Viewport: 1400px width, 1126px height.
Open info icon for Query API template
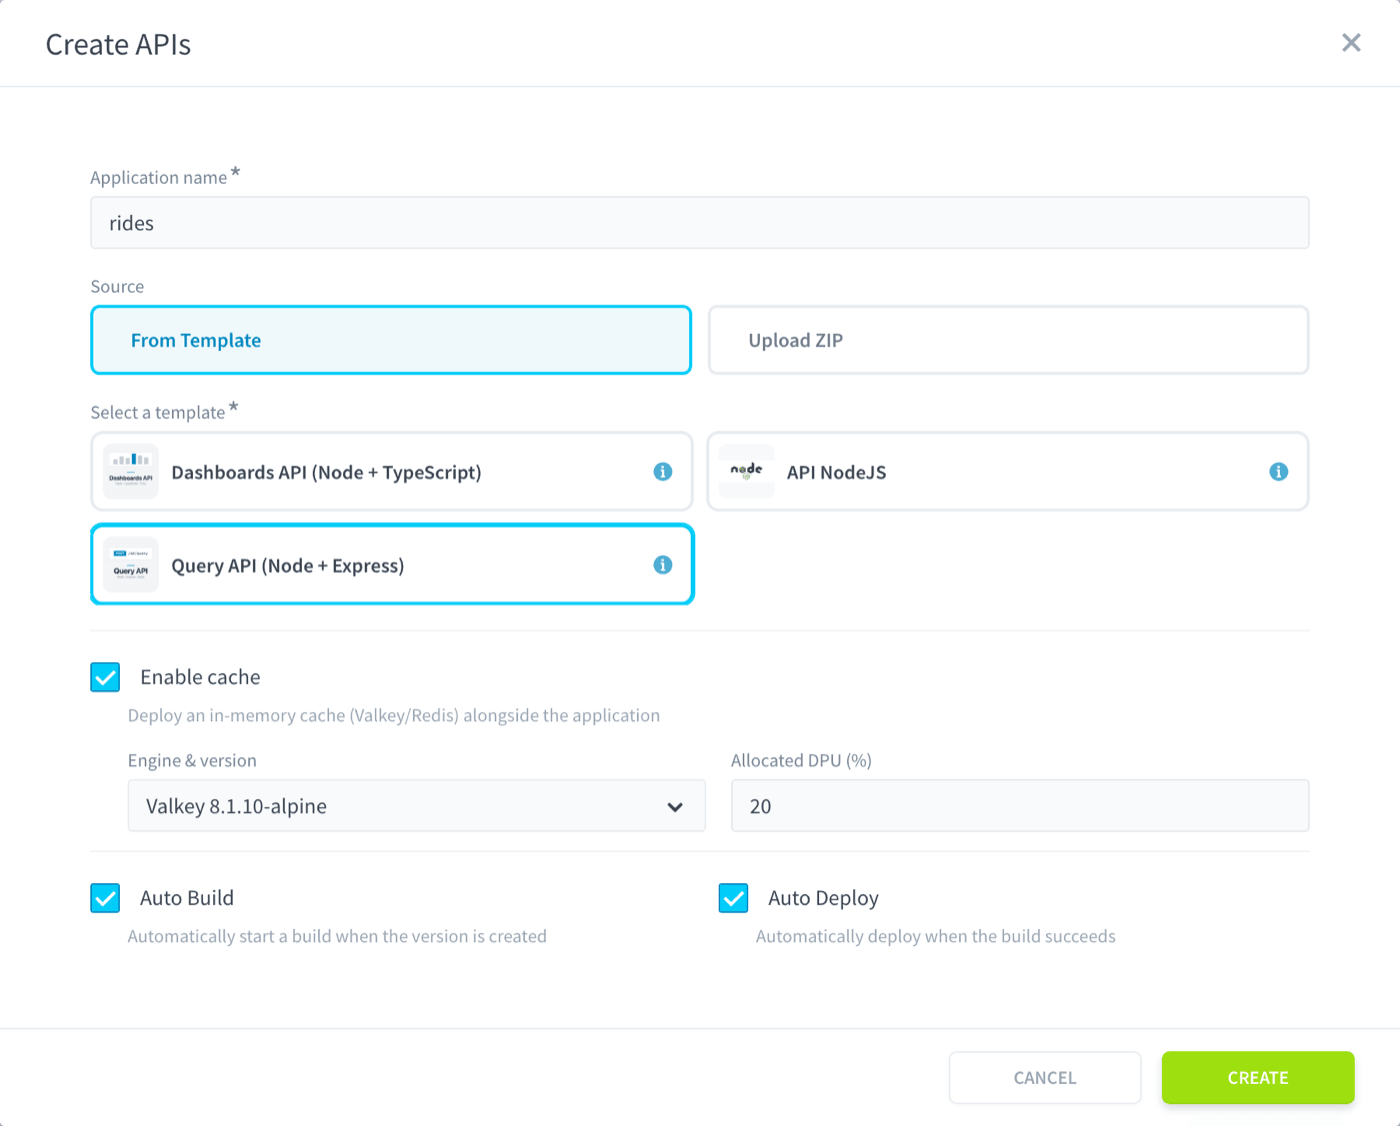(663, 565)
